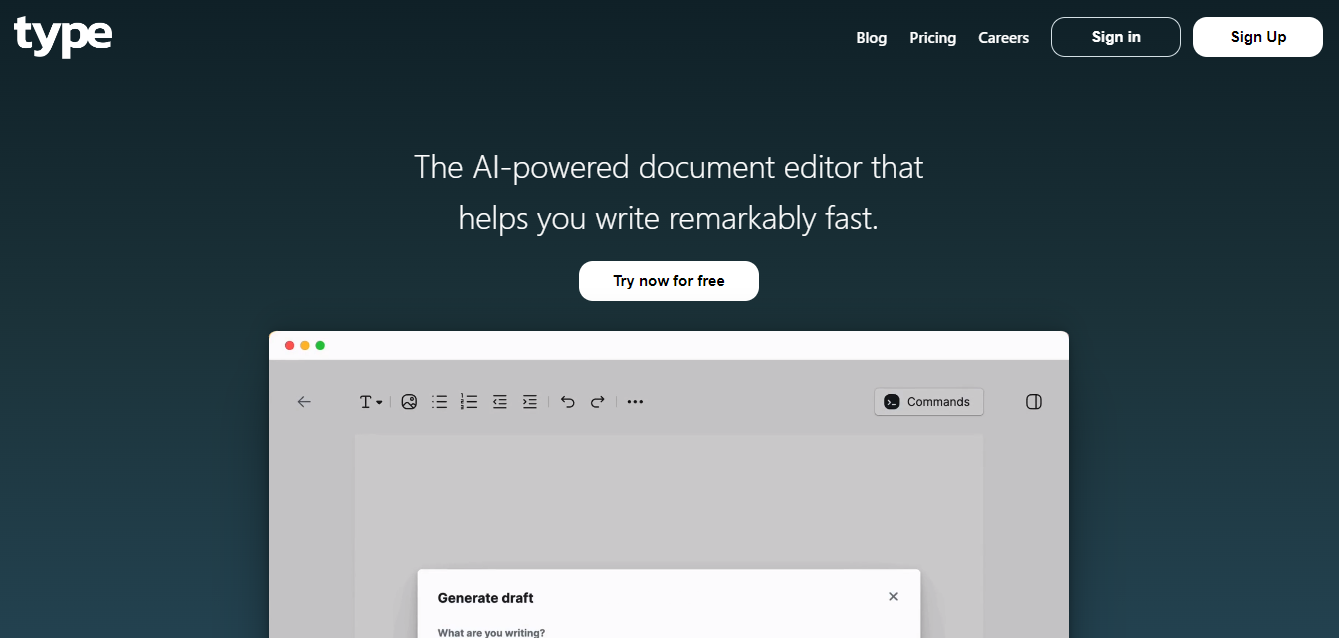The image size is (1339, 638).
Task: Visit the Careers page
Action: pyautogui.click(x=1003, y=38)
